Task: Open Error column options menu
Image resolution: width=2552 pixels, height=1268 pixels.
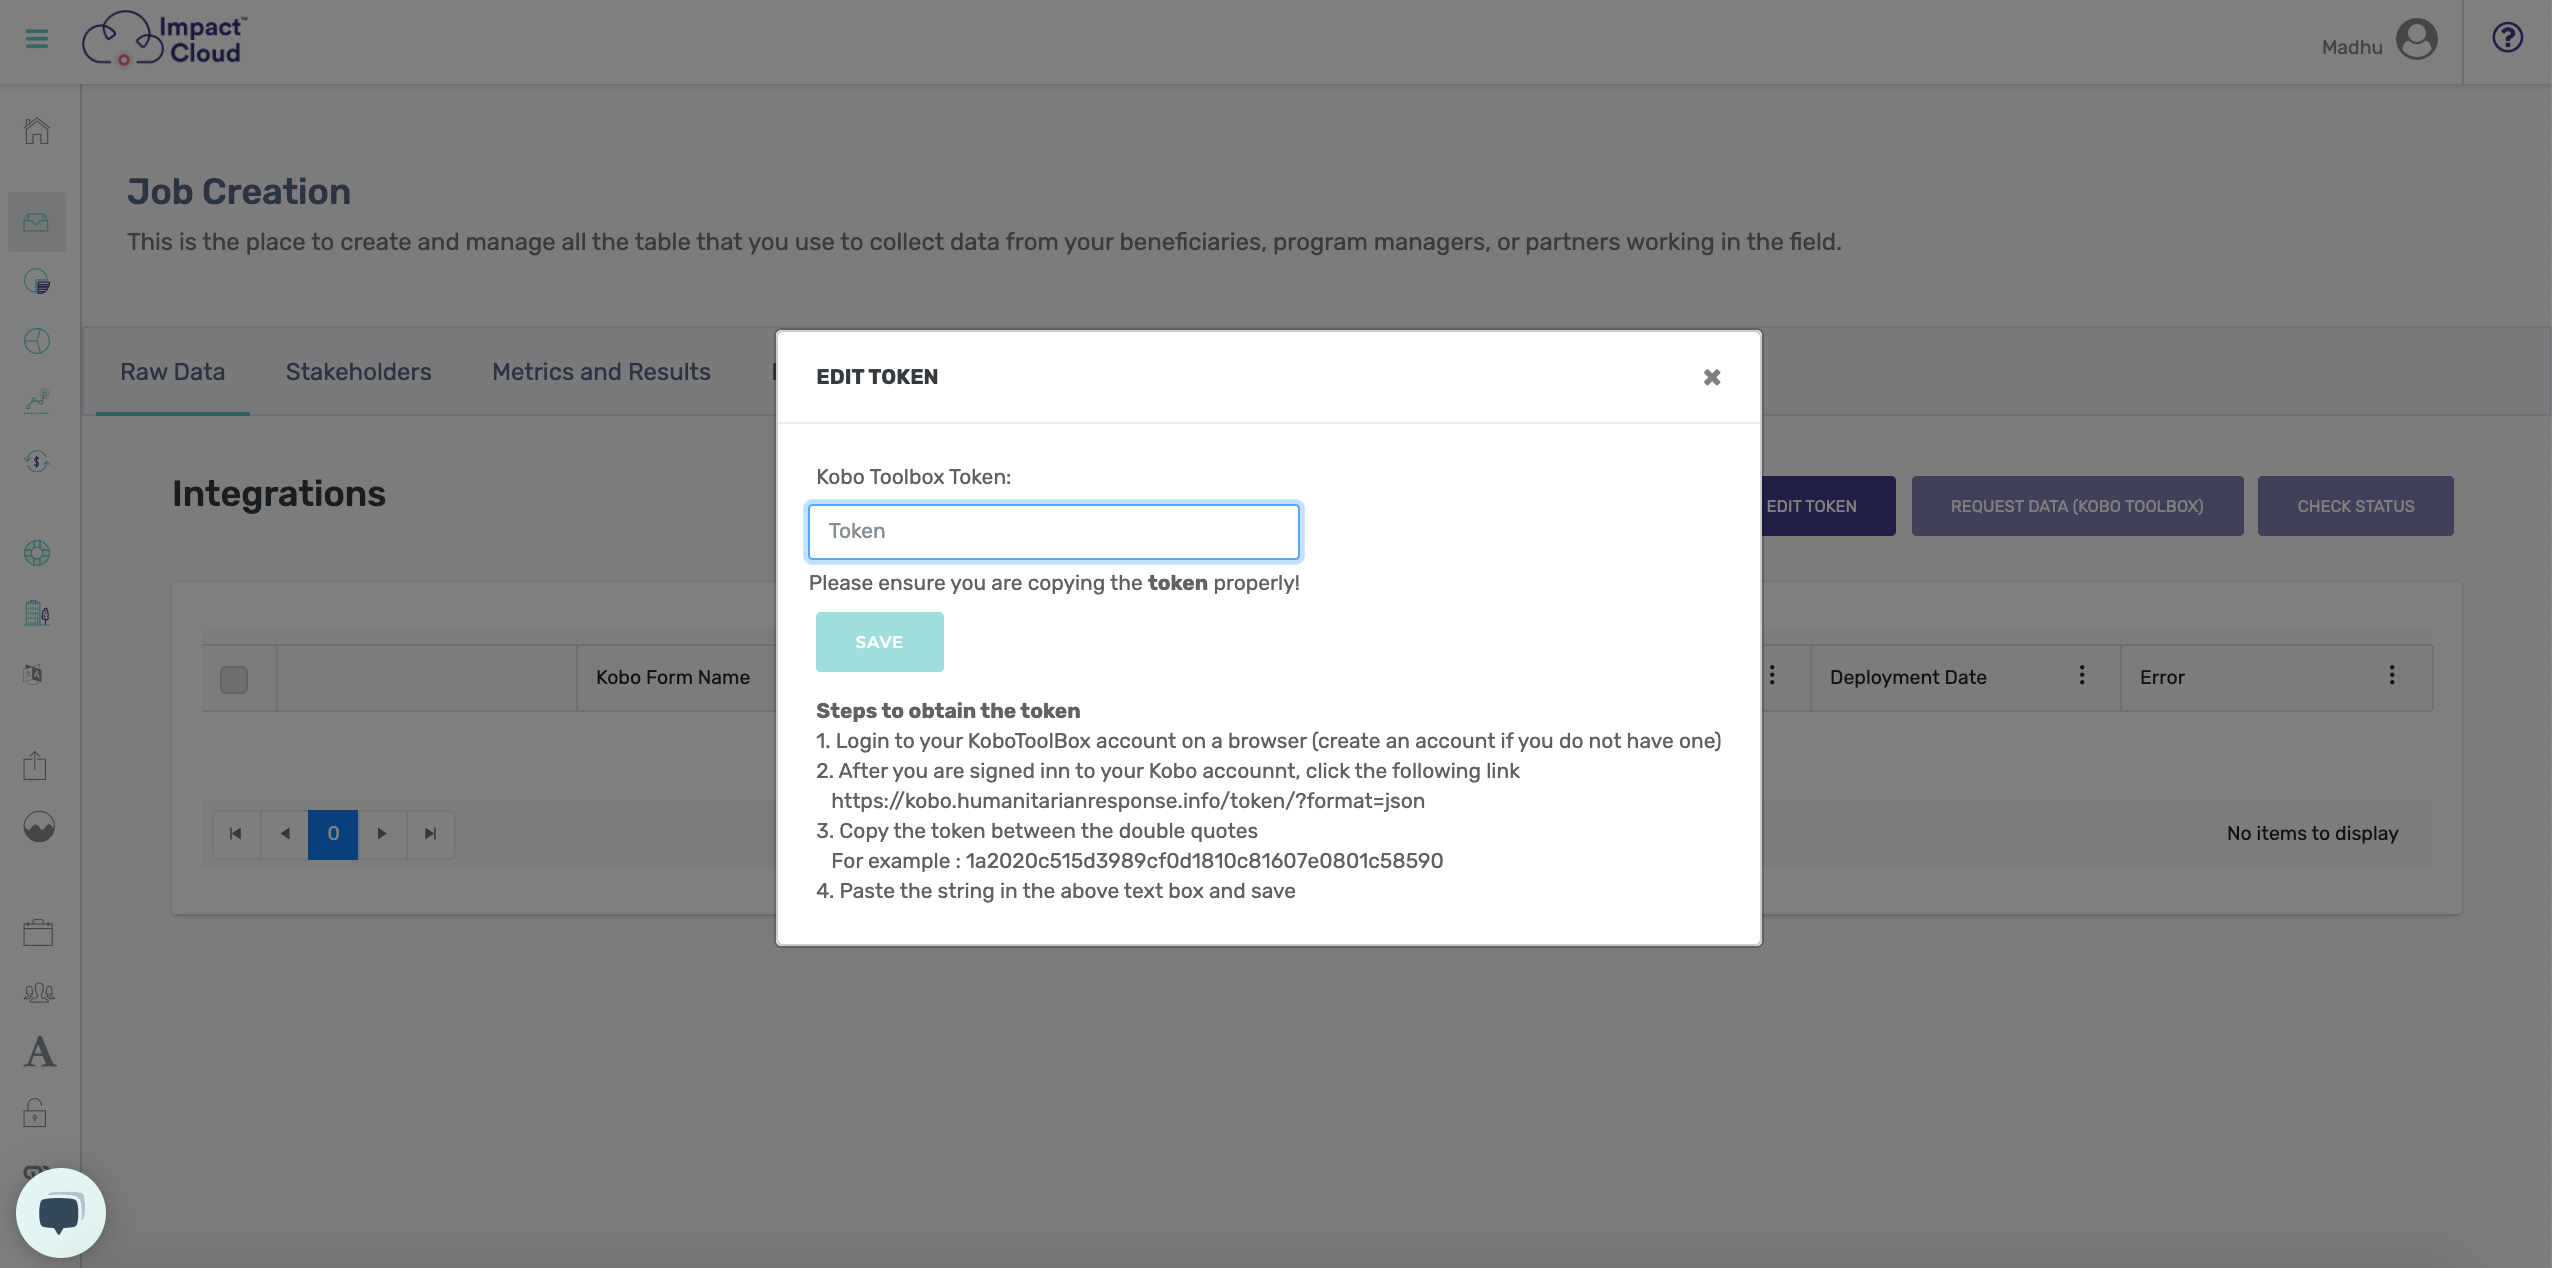Action: tap(2392, 676)
